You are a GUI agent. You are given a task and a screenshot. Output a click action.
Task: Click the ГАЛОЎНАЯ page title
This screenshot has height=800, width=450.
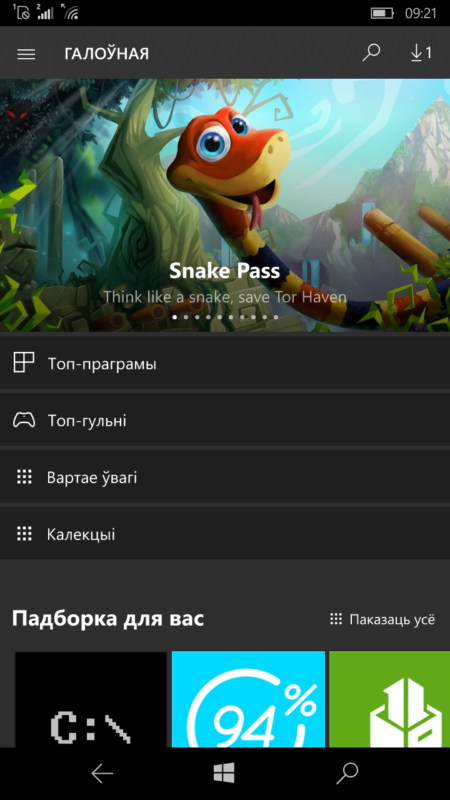107,54
